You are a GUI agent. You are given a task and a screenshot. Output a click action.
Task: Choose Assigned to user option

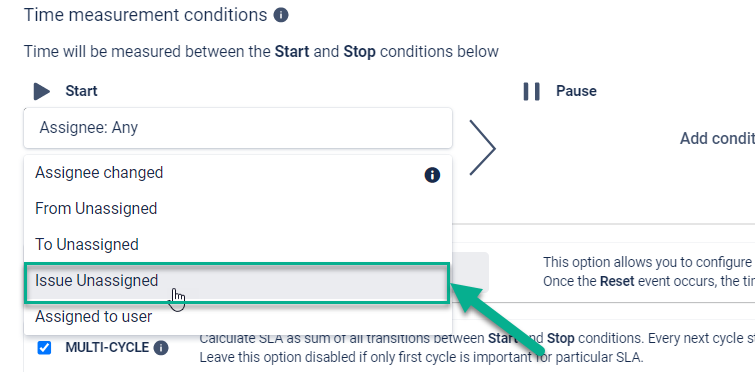pos(238,317)
